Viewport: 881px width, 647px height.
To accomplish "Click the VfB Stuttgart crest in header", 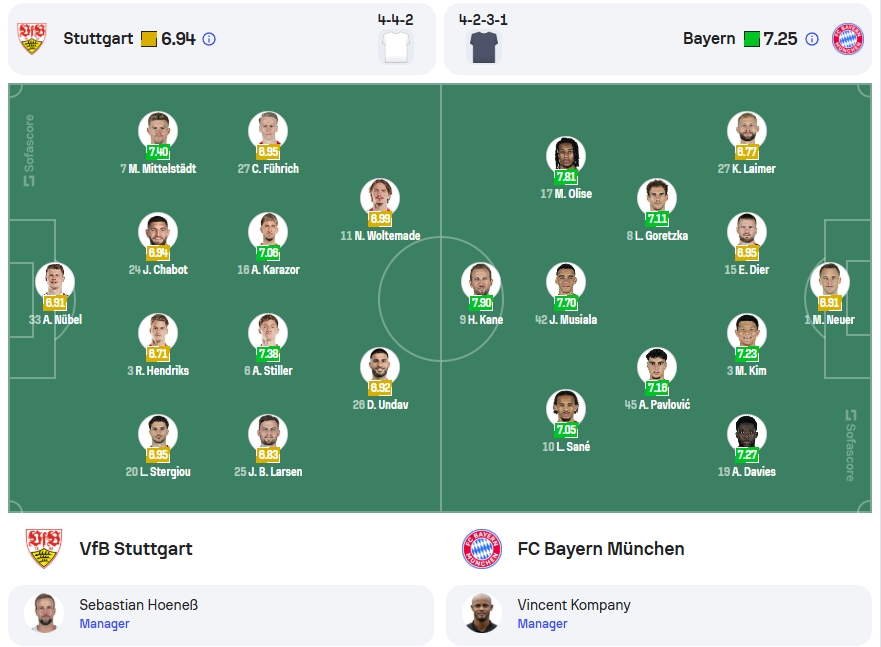I will pos(31,39).
